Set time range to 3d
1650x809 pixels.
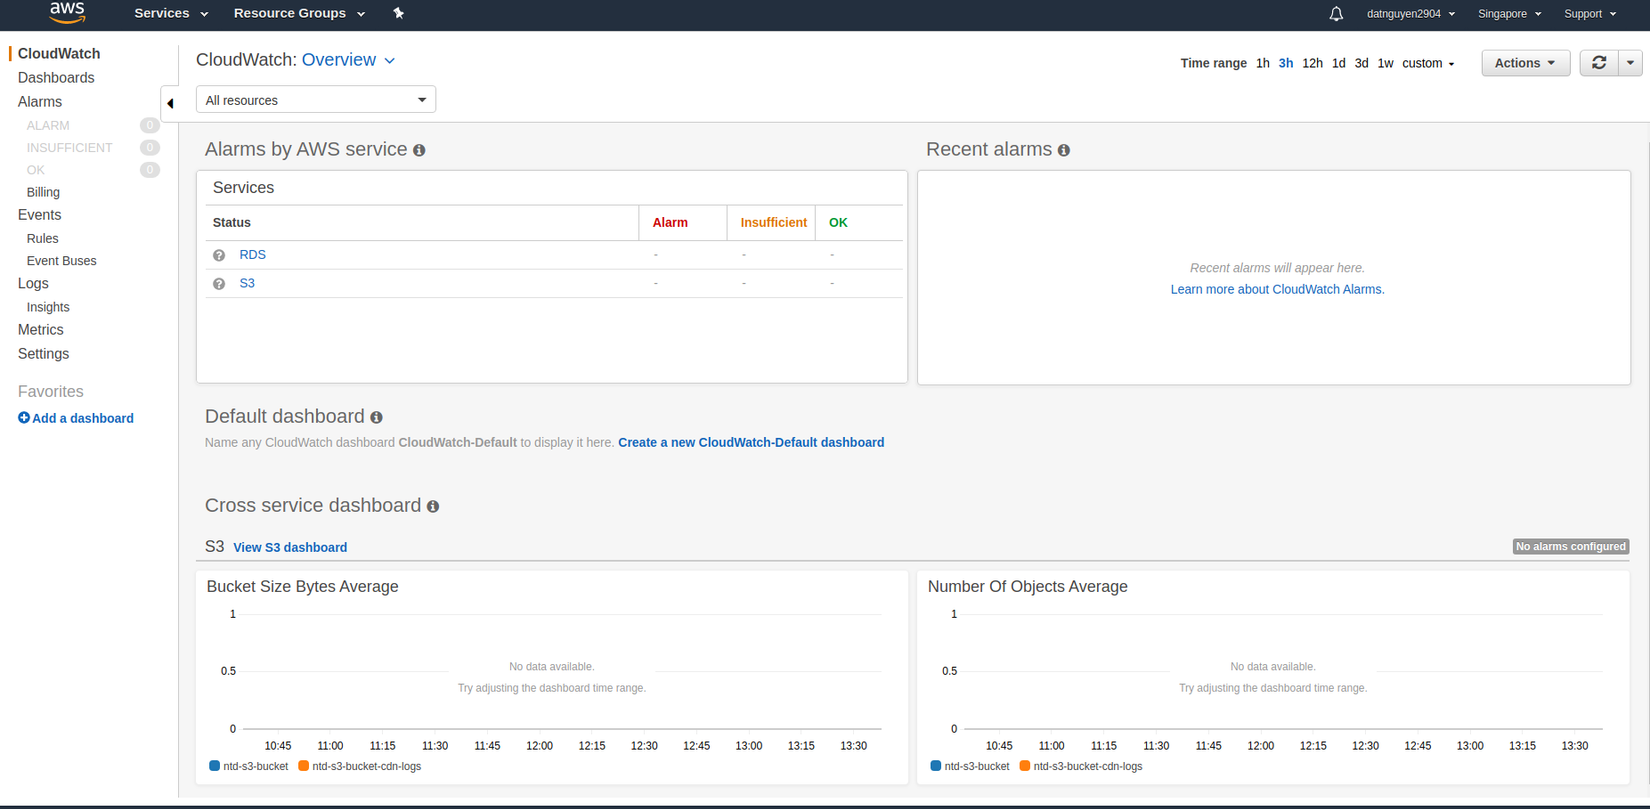point(1361,63)
